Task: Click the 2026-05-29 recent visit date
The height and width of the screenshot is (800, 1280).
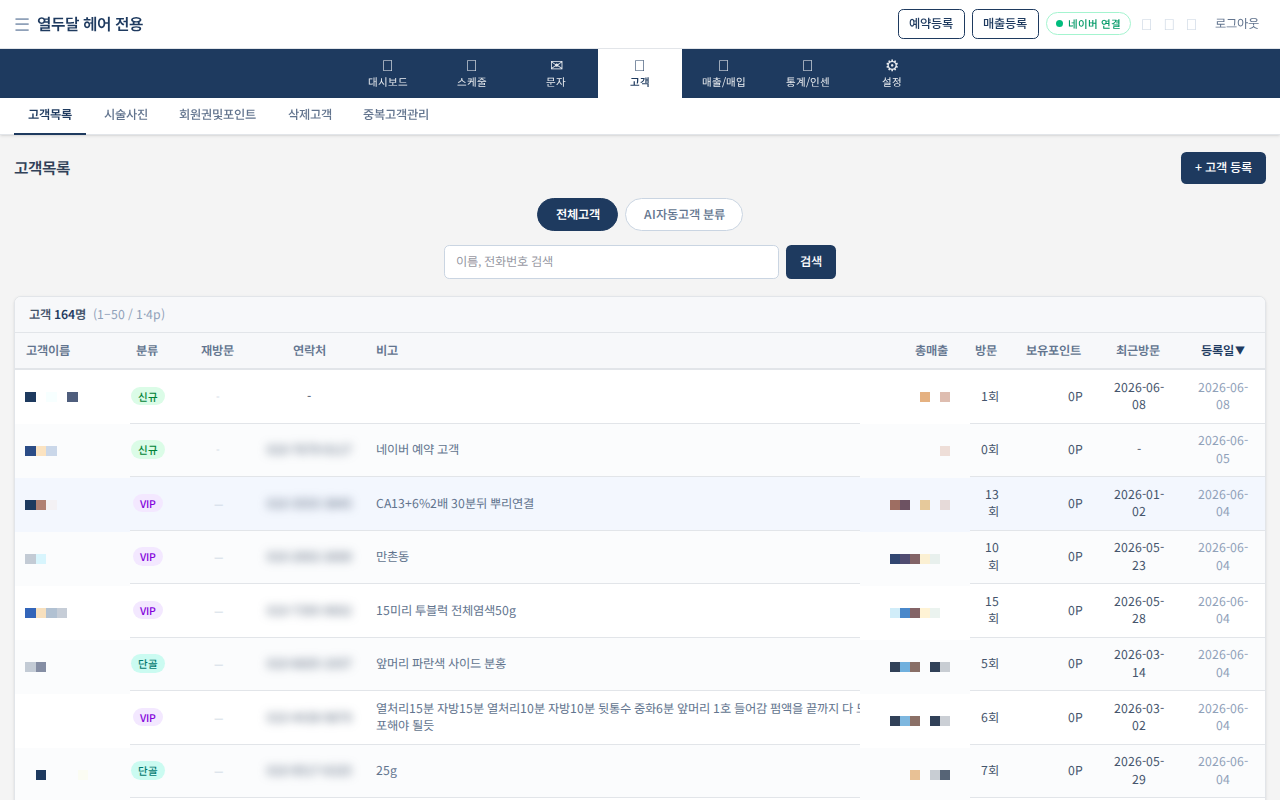Action: [x=1138, y=771]
